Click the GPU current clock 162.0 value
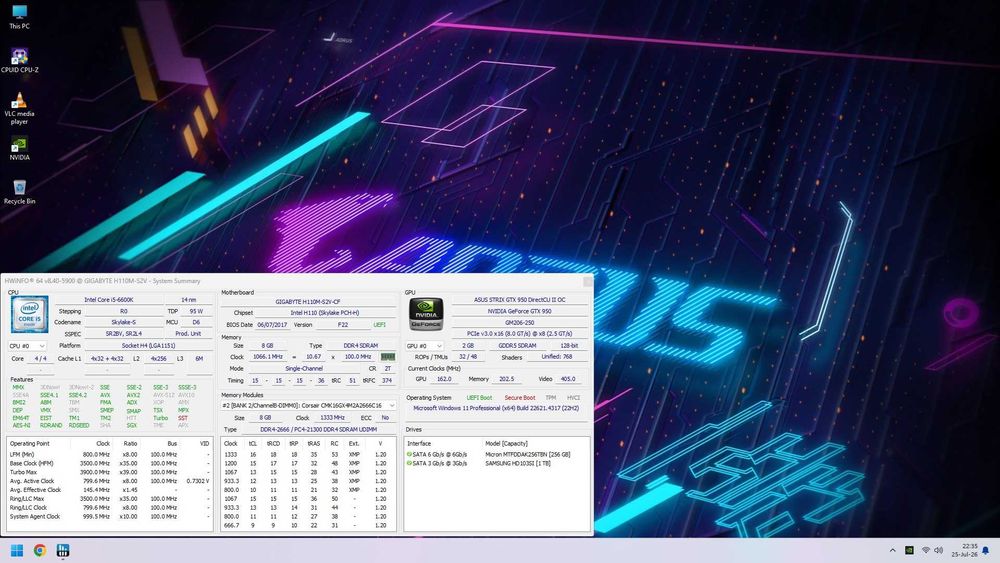This screenshot has width=1000, height=563. coord(444,379)
